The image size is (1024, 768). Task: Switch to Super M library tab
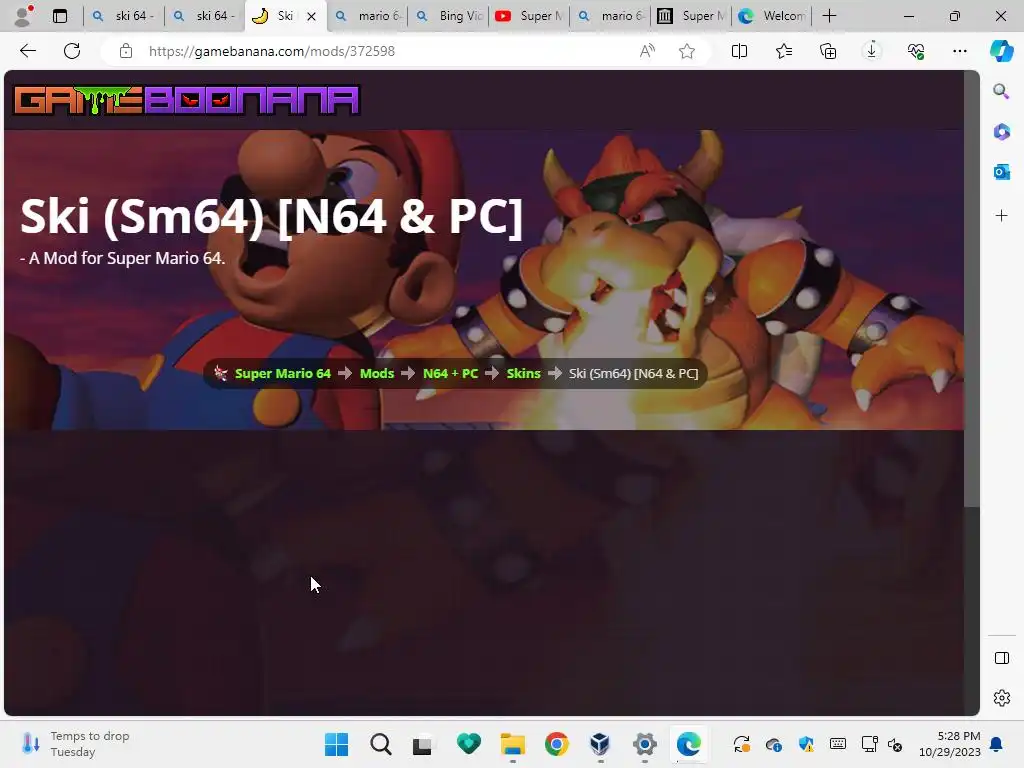click(691, 16)
